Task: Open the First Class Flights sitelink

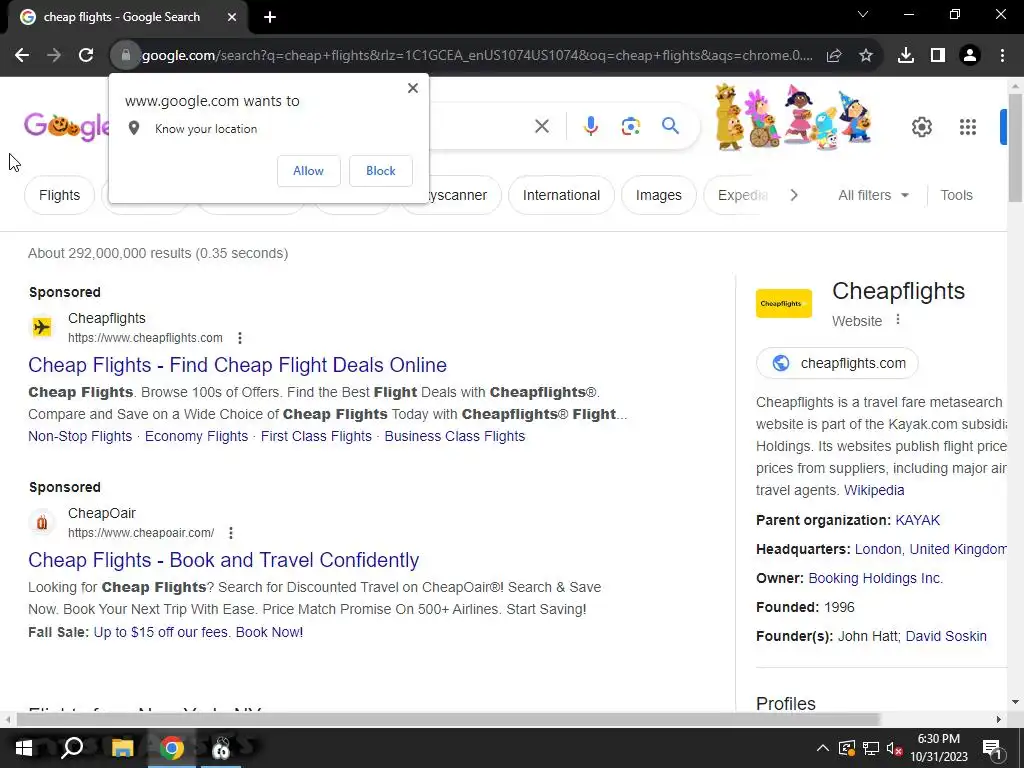Action: (316, 436)
